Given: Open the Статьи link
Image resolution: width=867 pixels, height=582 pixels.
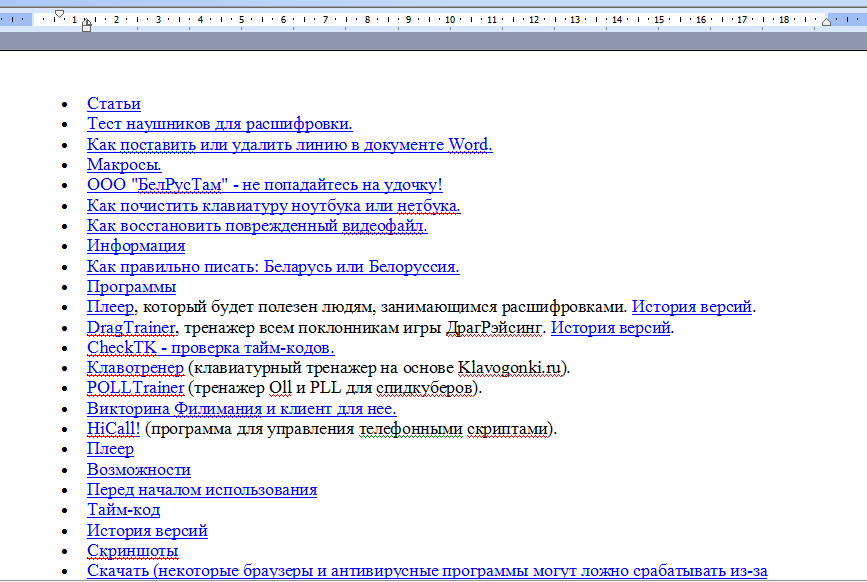Looking at the screenshot, I should click(x=113, y=104).
